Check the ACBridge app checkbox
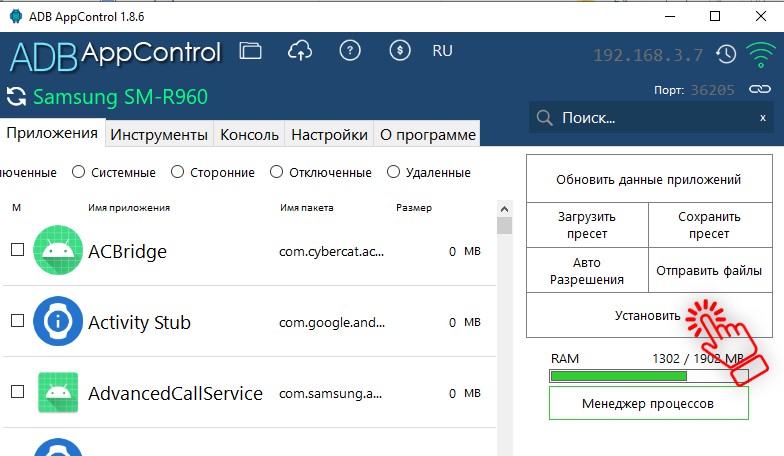784x456 pixels. (17, 250)
